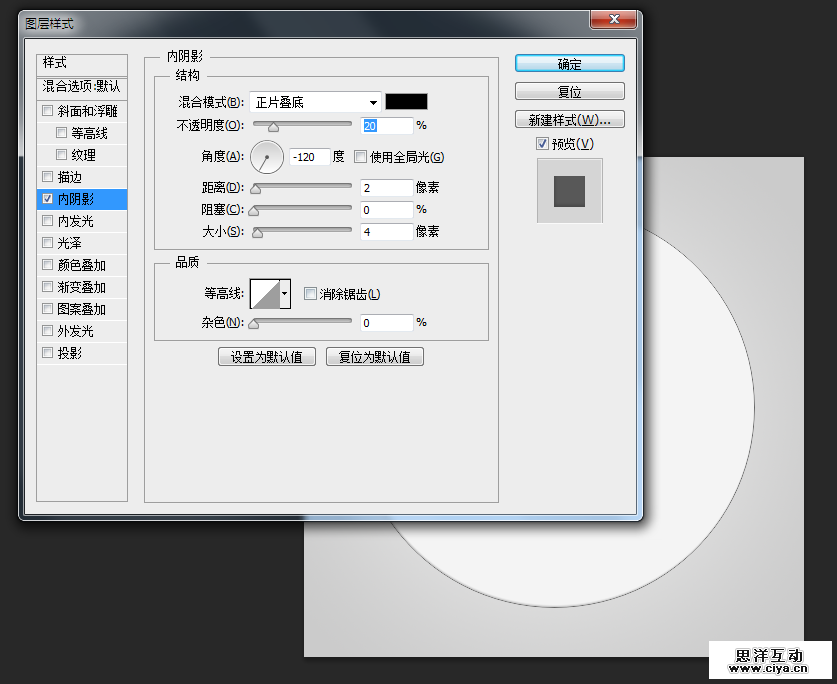Expand the 等高线 contour picker arrow

tap(286, 294)
